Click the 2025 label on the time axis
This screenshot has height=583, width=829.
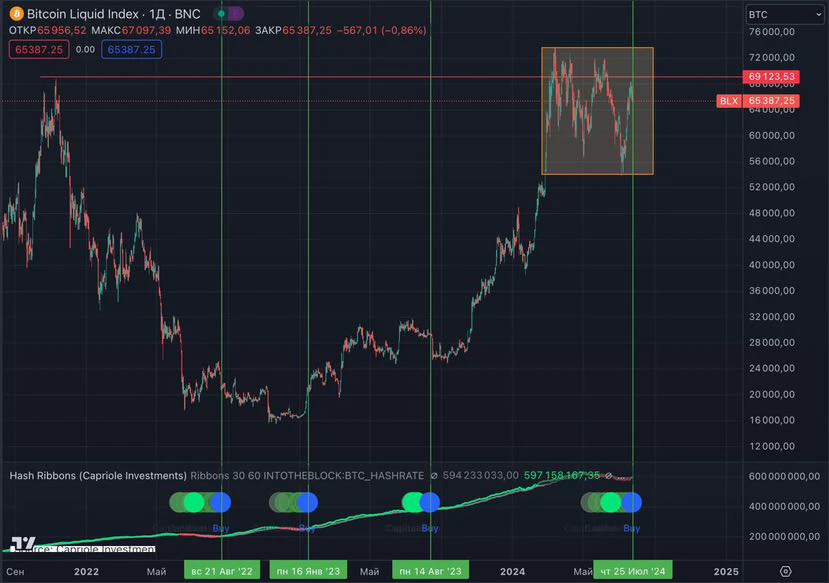[726, 571]
